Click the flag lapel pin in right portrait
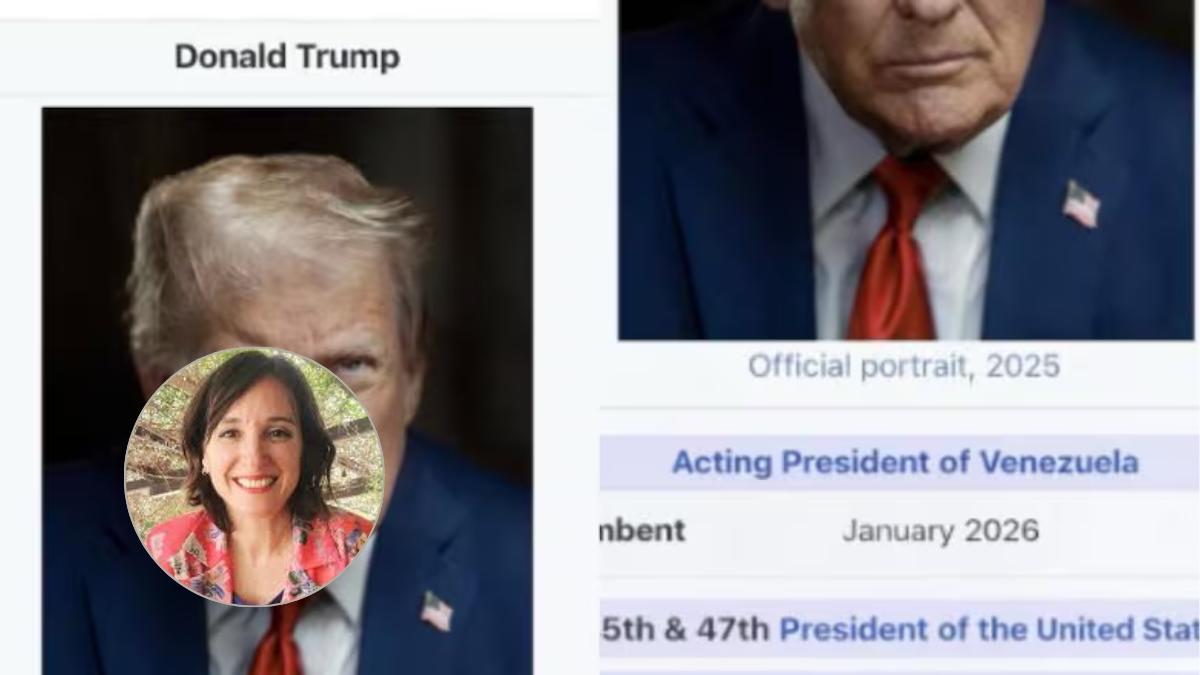 pyautogui.click(x=1081, y=204)
